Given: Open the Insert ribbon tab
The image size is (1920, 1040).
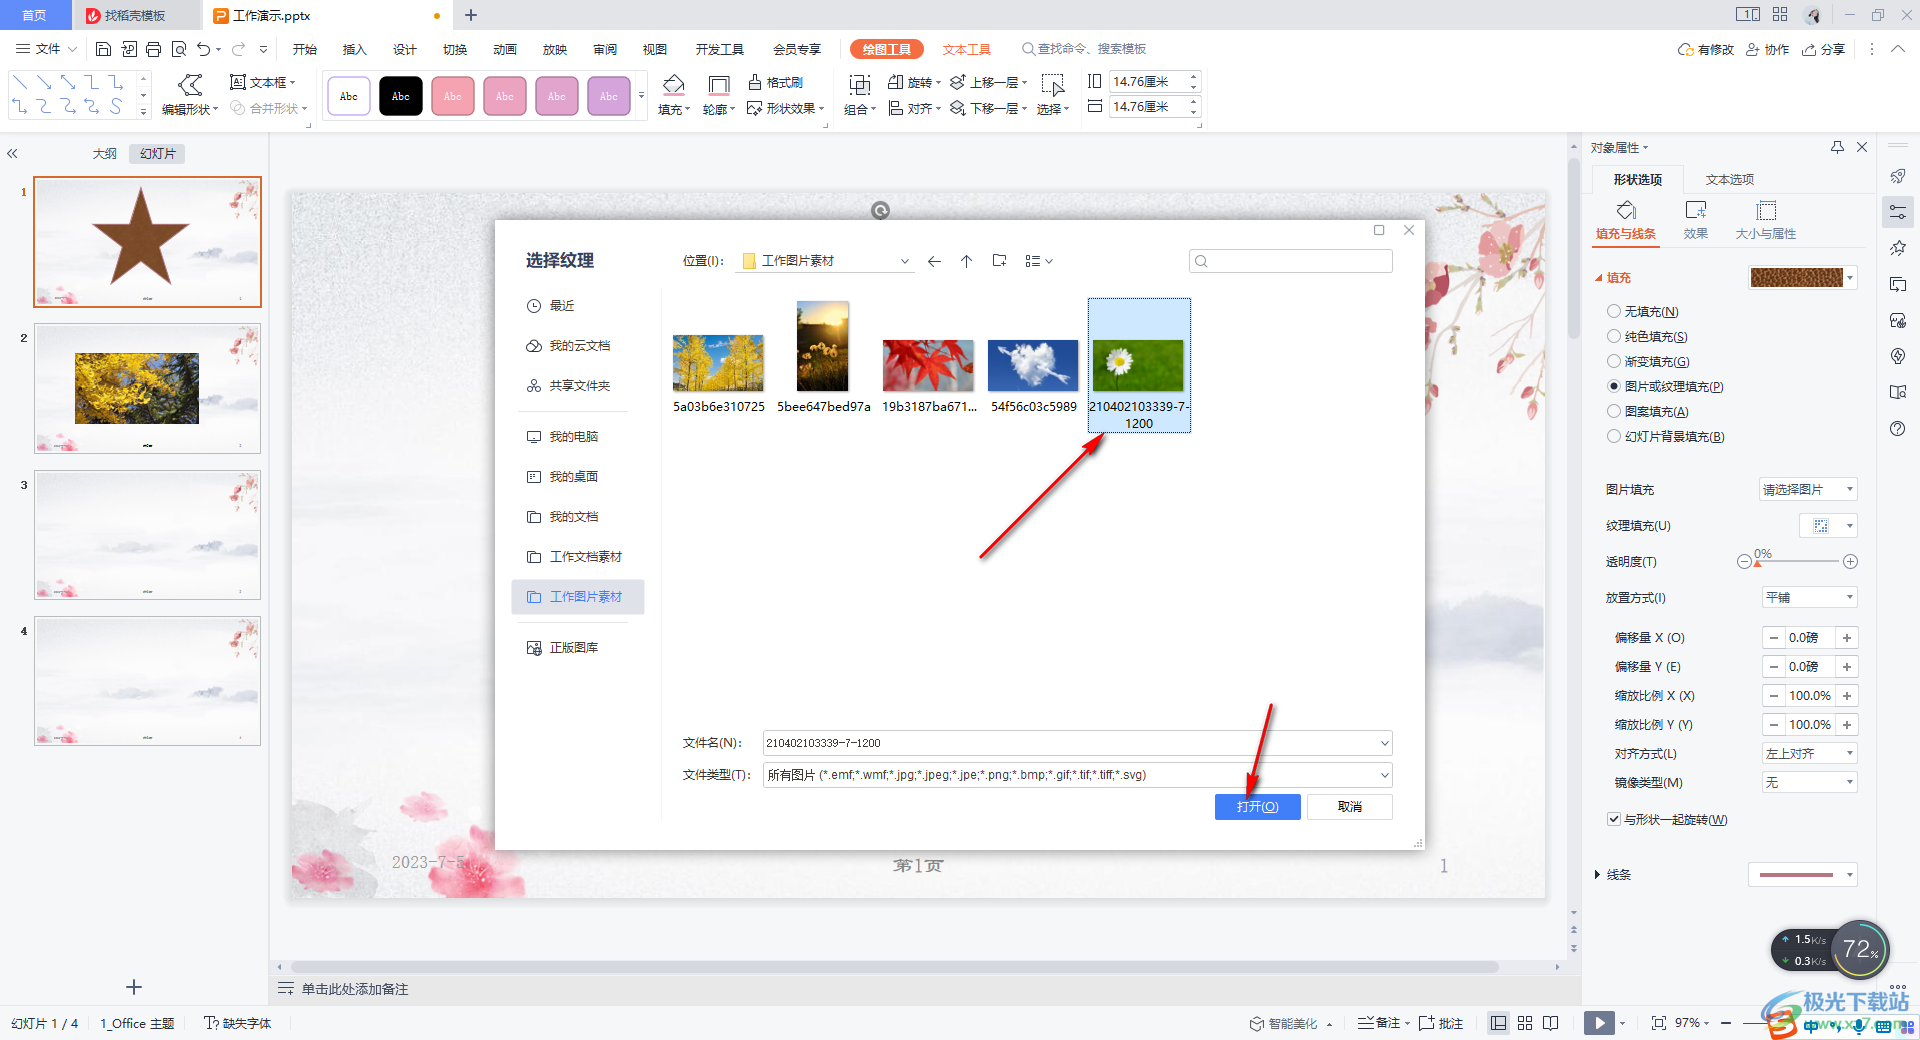Looking at the screenshot, I should [x=355, y=49].
